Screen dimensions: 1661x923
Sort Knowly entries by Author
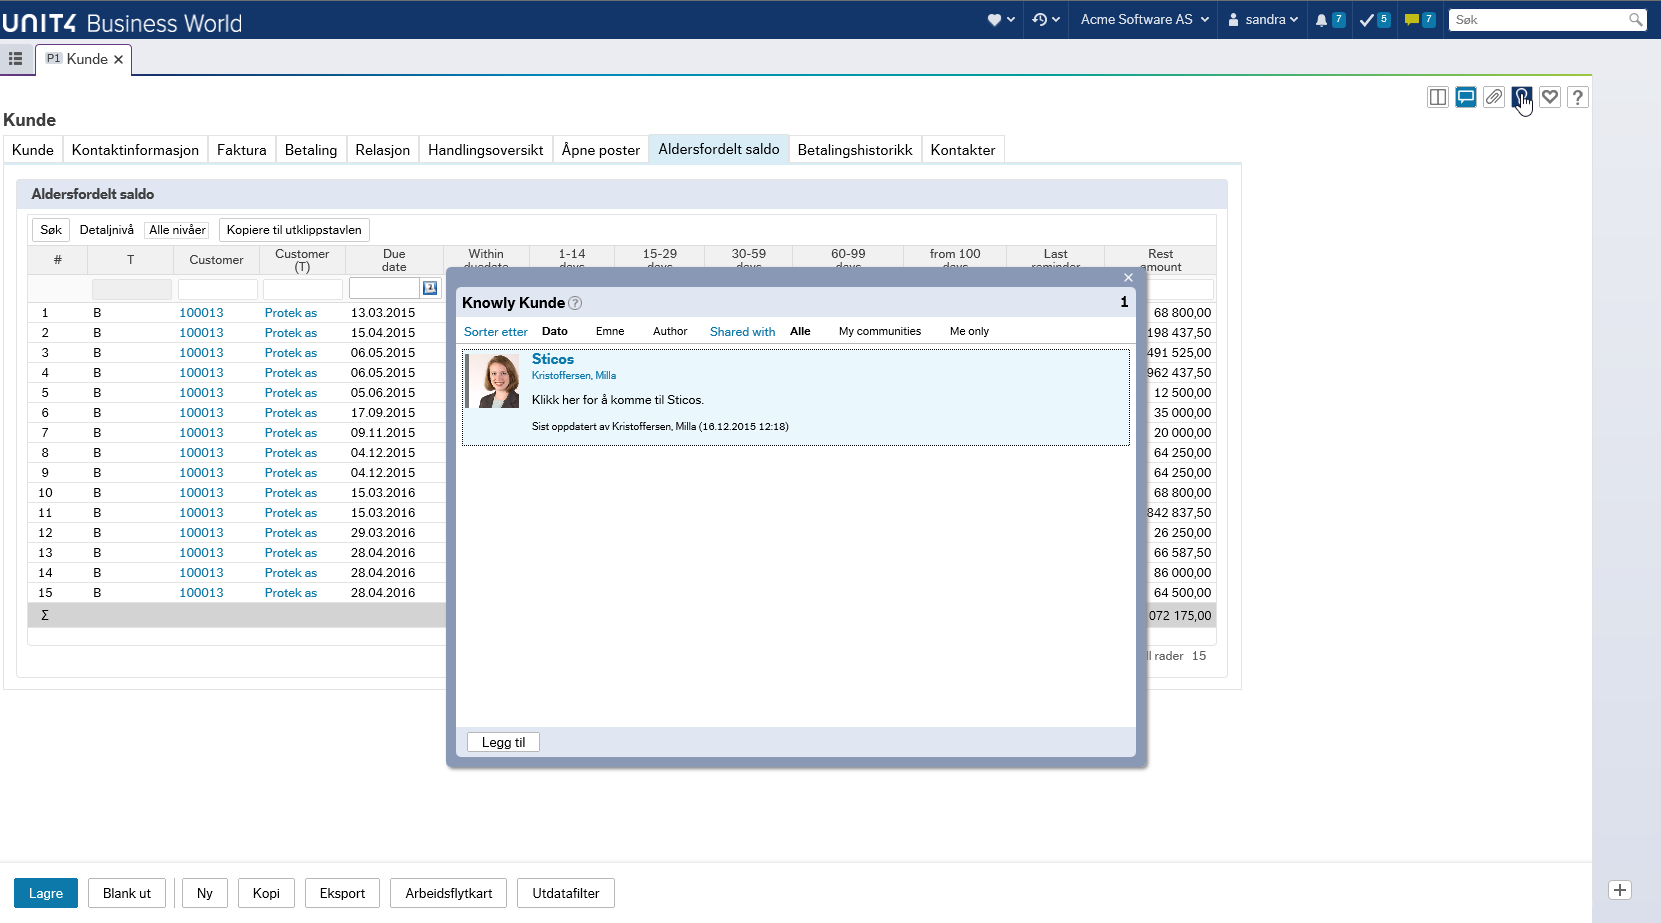[670, 331]
